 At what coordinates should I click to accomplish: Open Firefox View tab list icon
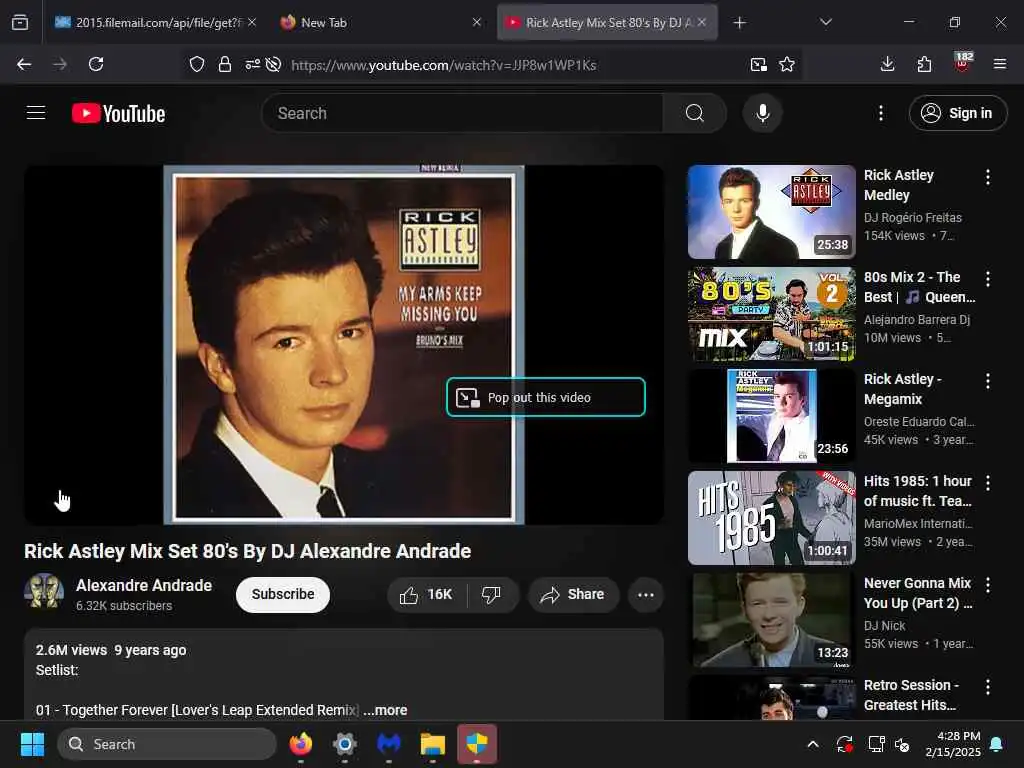click(x=20, y=22)
